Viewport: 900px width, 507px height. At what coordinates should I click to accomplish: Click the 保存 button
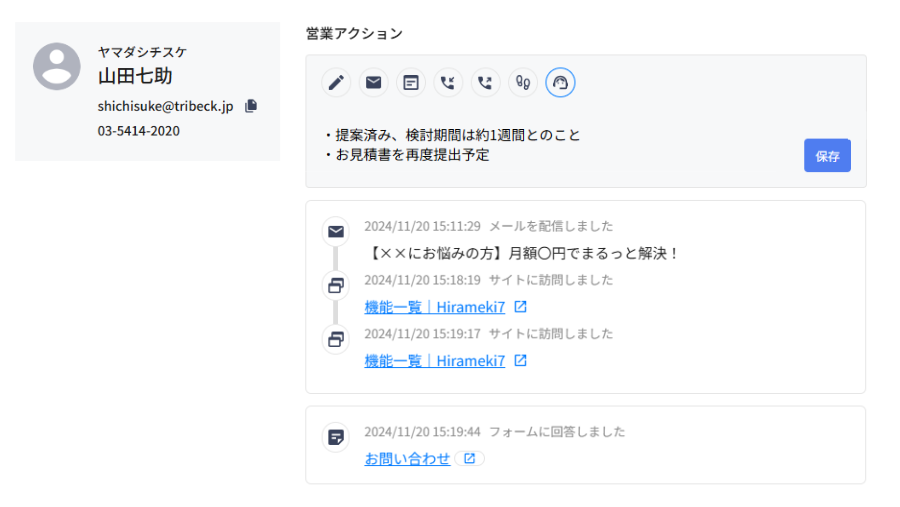(827, 156)
